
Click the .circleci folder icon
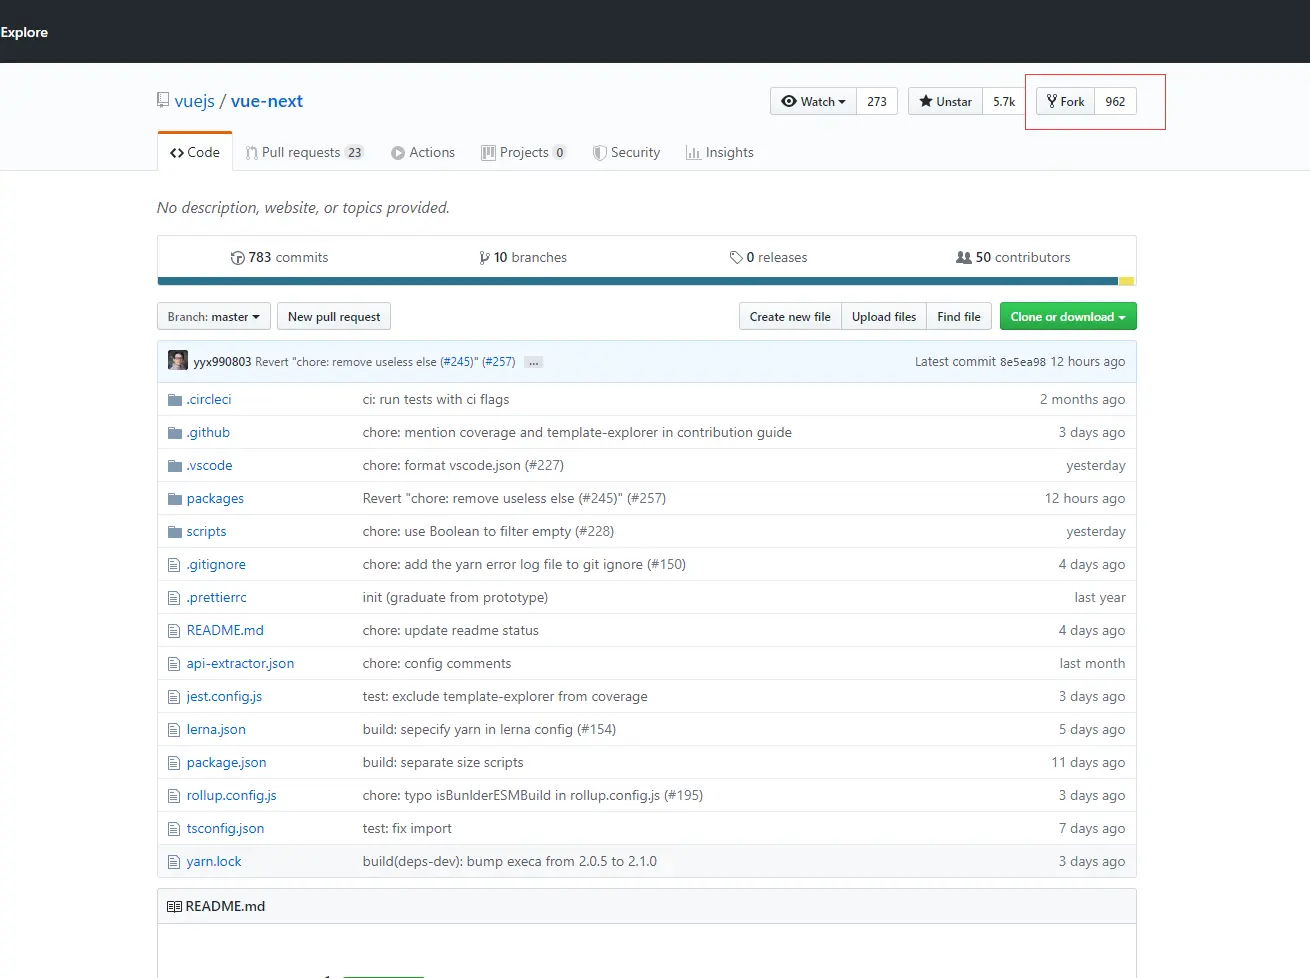[x=175, y=400]
